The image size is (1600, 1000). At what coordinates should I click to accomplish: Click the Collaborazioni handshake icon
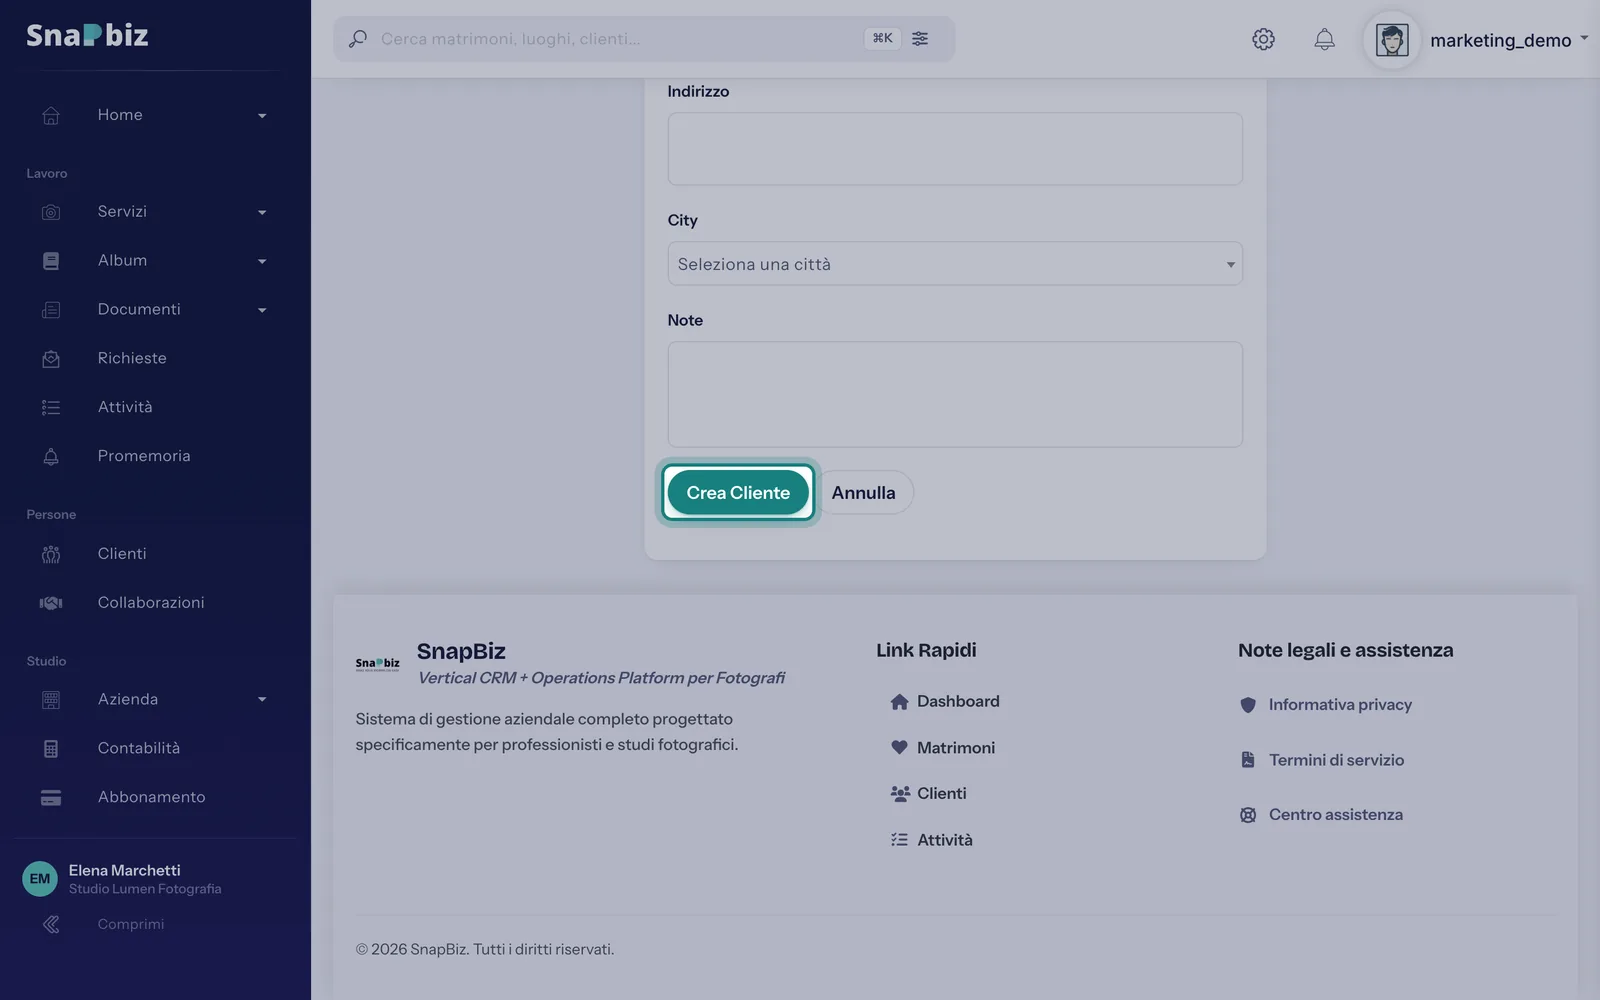[51, 603]
